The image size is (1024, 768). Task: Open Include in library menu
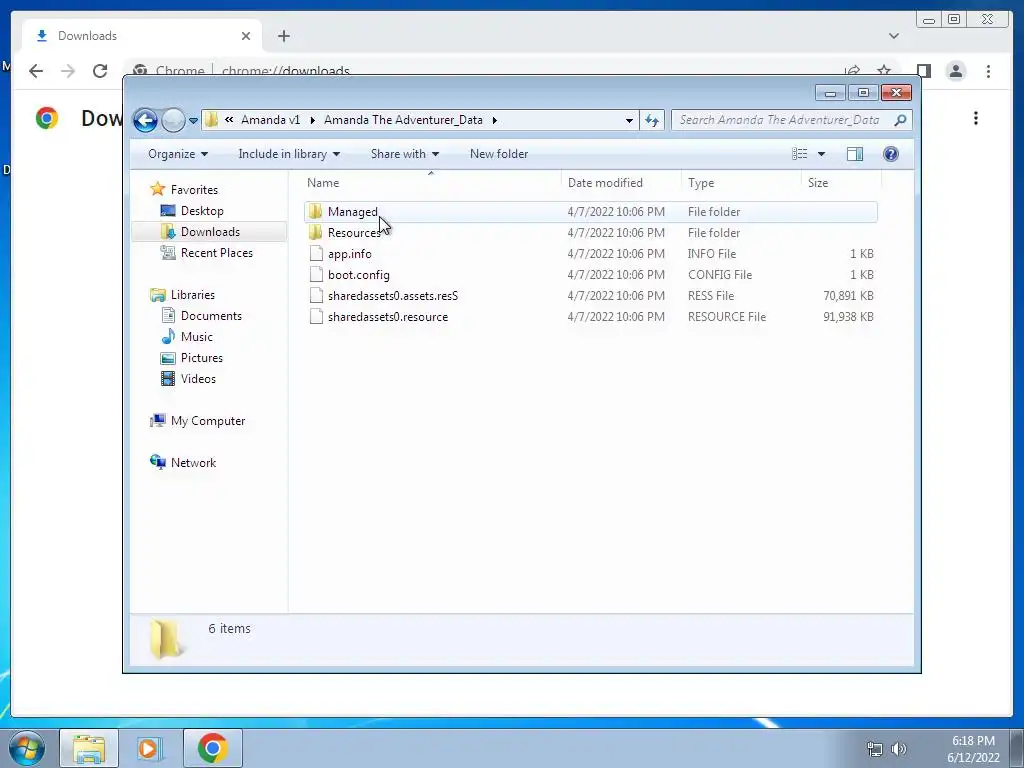click(289, 154)
